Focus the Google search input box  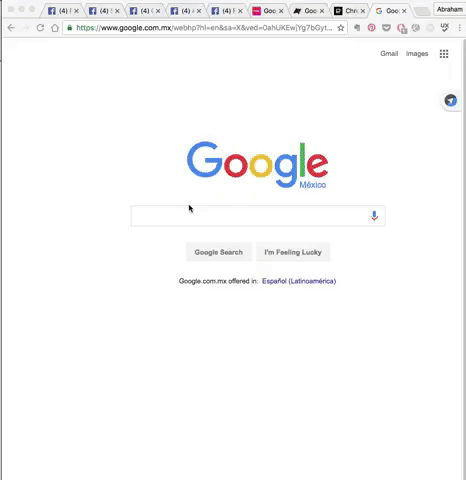(x=250, y=216)
